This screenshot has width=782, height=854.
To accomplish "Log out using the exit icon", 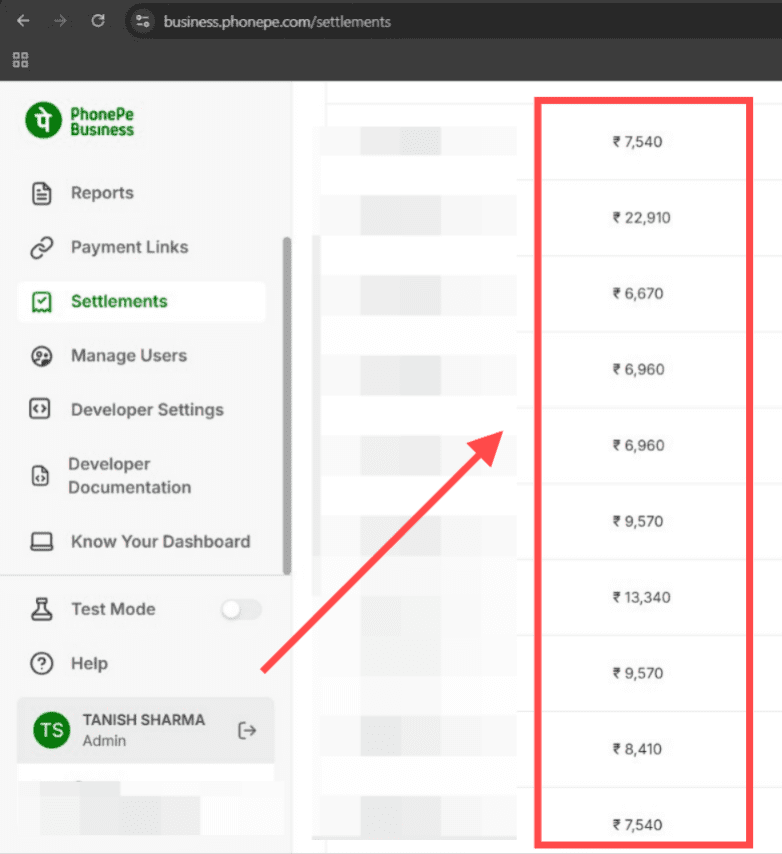I will click(x=247, y=730).
